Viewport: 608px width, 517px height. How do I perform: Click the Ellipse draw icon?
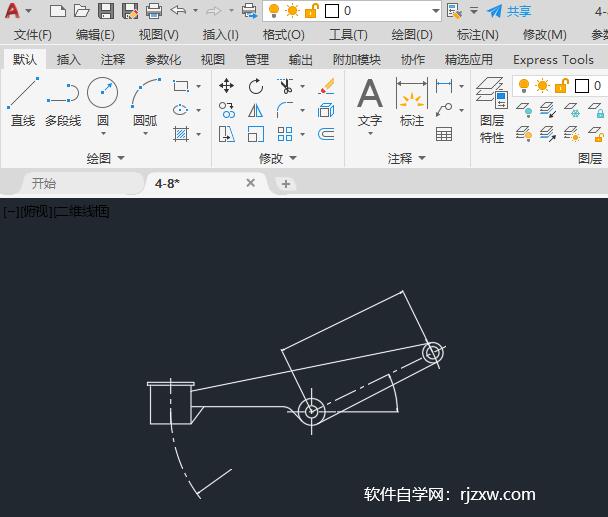[181, 110]
